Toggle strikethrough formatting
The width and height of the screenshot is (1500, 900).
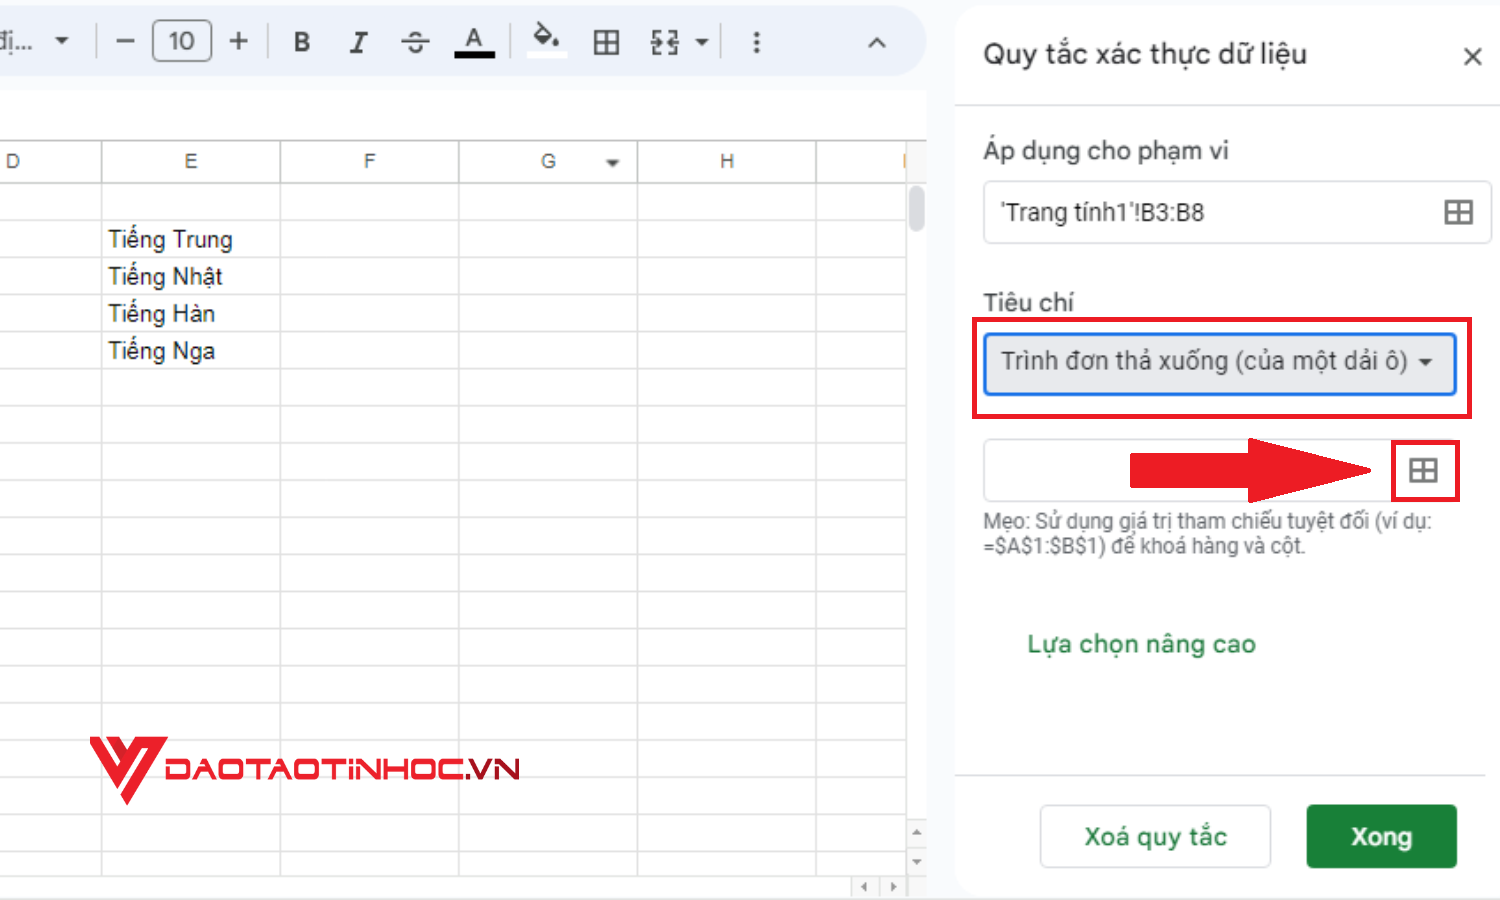(415, 41)
